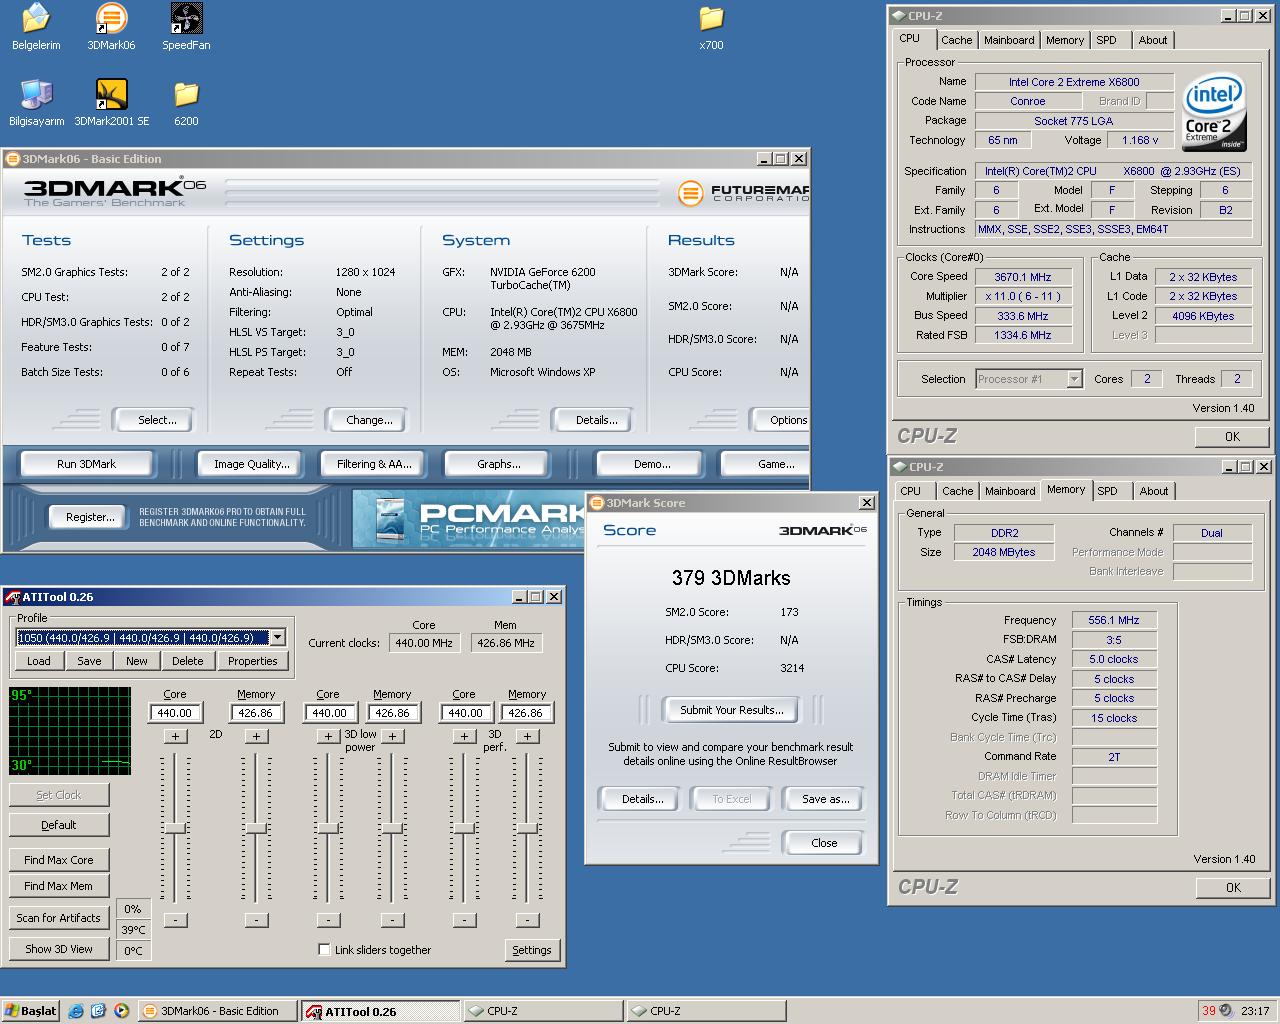Click the Graphs button

[x=499, y=464]
